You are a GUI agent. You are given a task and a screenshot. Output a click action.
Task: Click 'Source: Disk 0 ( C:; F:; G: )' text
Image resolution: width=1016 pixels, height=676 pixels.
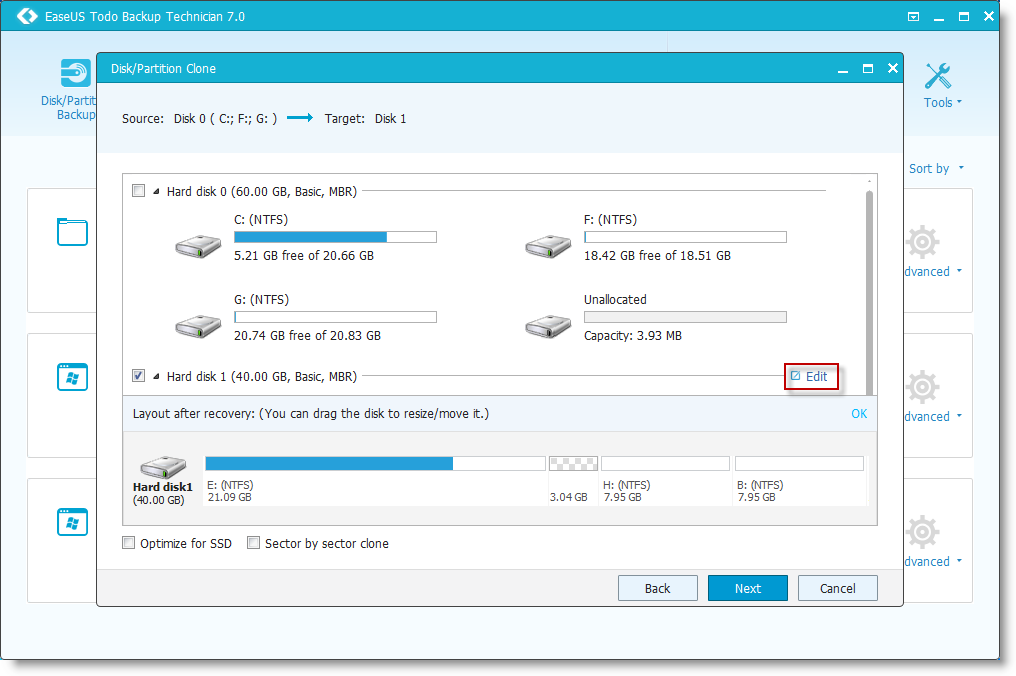(x=200, y=119)
